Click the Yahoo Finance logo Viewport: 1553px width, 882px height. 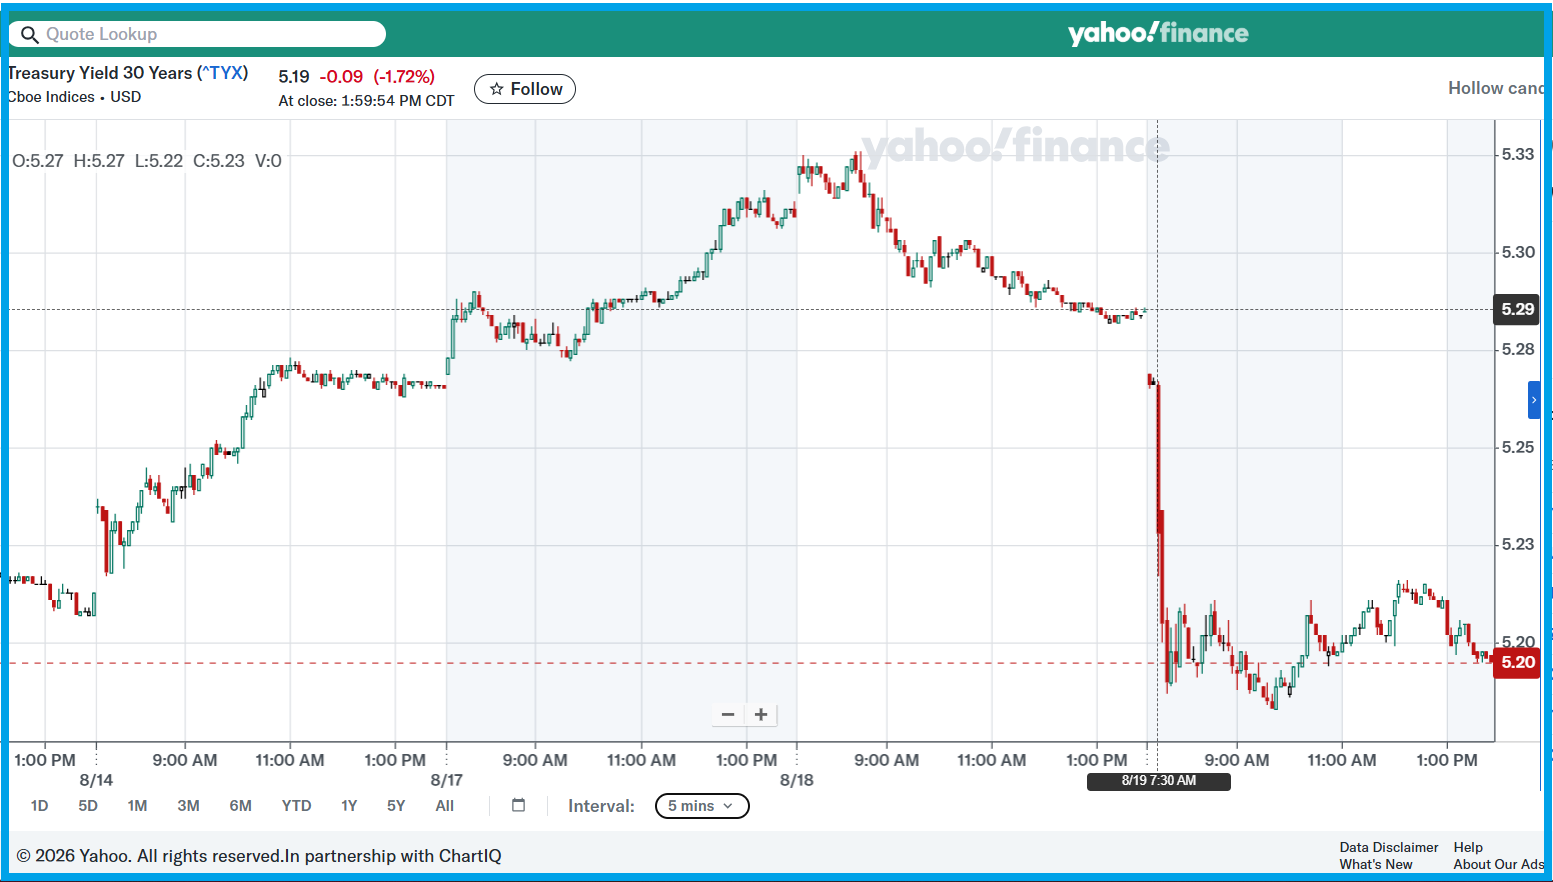1158,33
